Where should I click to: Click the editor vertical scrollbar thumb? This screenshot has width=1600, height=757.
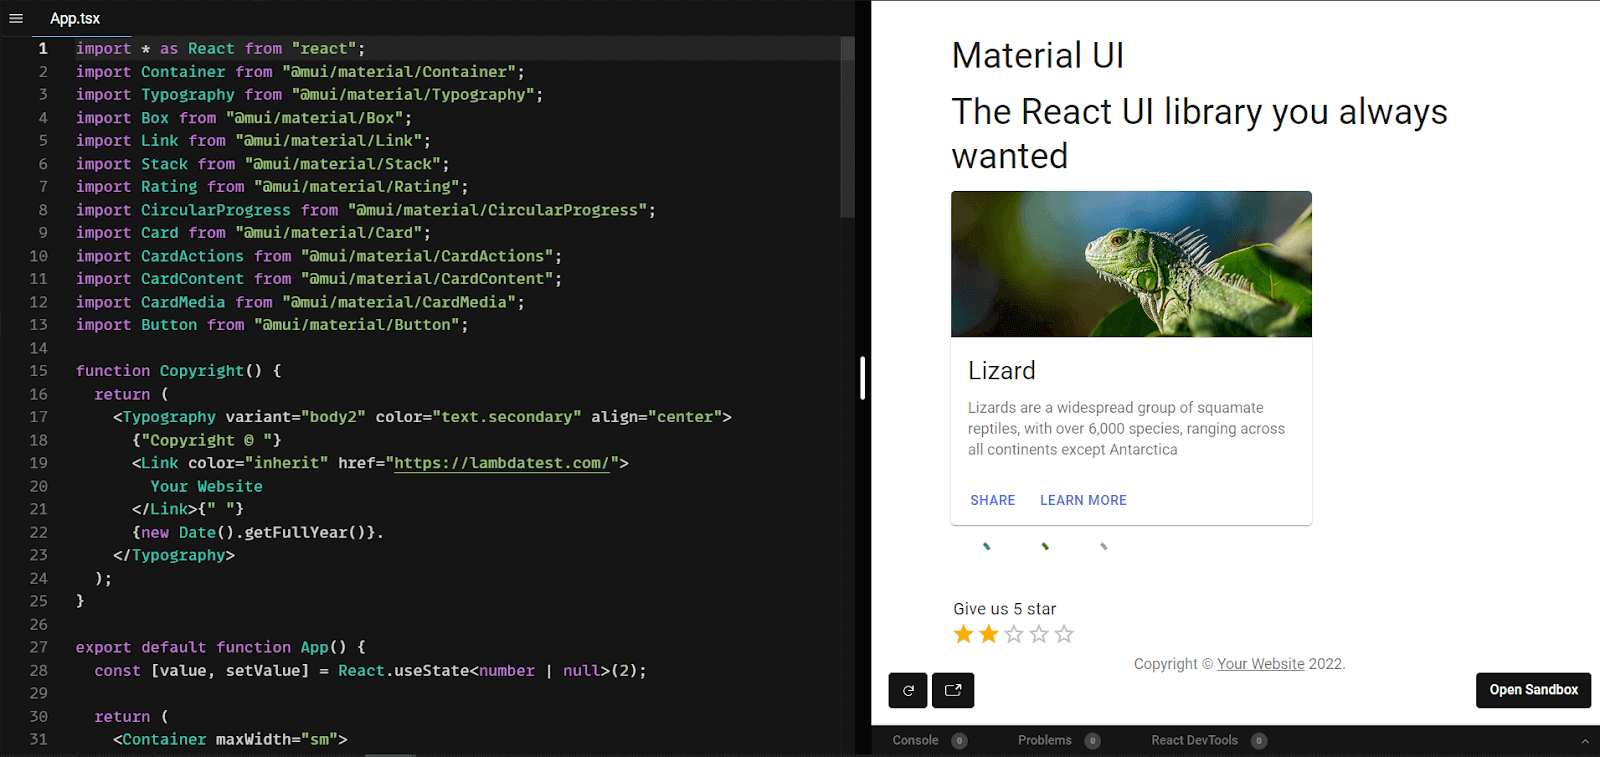coord(847,127)
